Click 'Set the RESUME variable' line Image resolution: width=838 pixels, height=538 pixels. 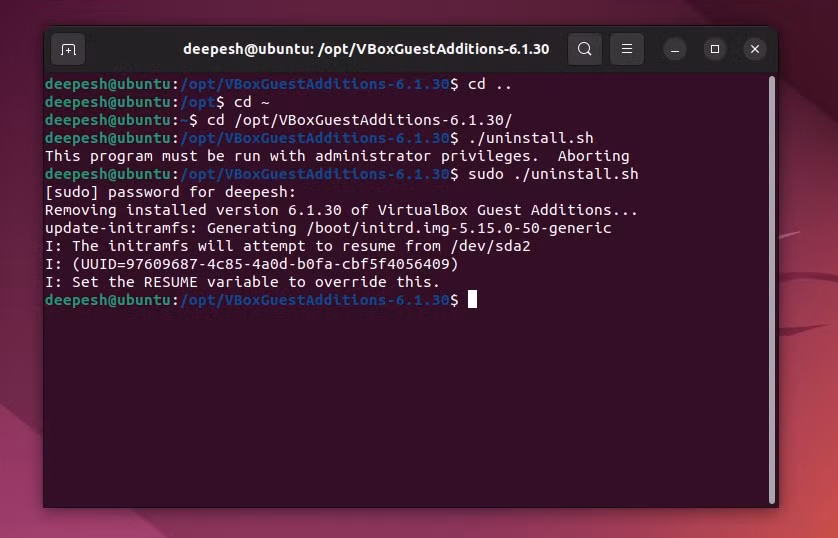pos(243,282)
